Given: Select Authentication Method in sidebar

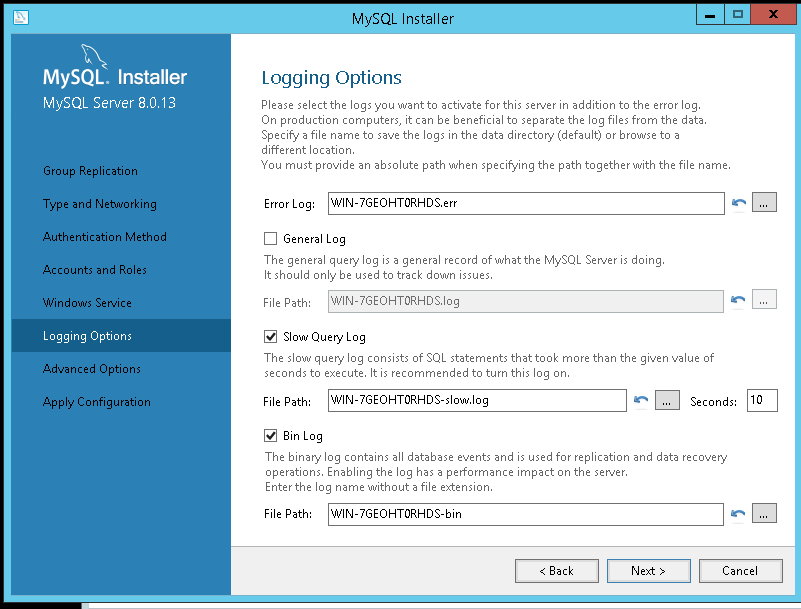Looking at the screenshot, I should (104, 237).
